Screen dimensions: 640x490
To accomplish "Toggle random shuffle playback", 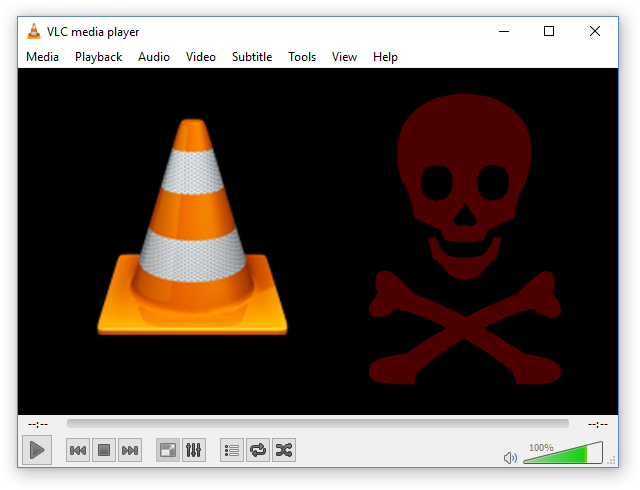I will [x=284, y=450].
